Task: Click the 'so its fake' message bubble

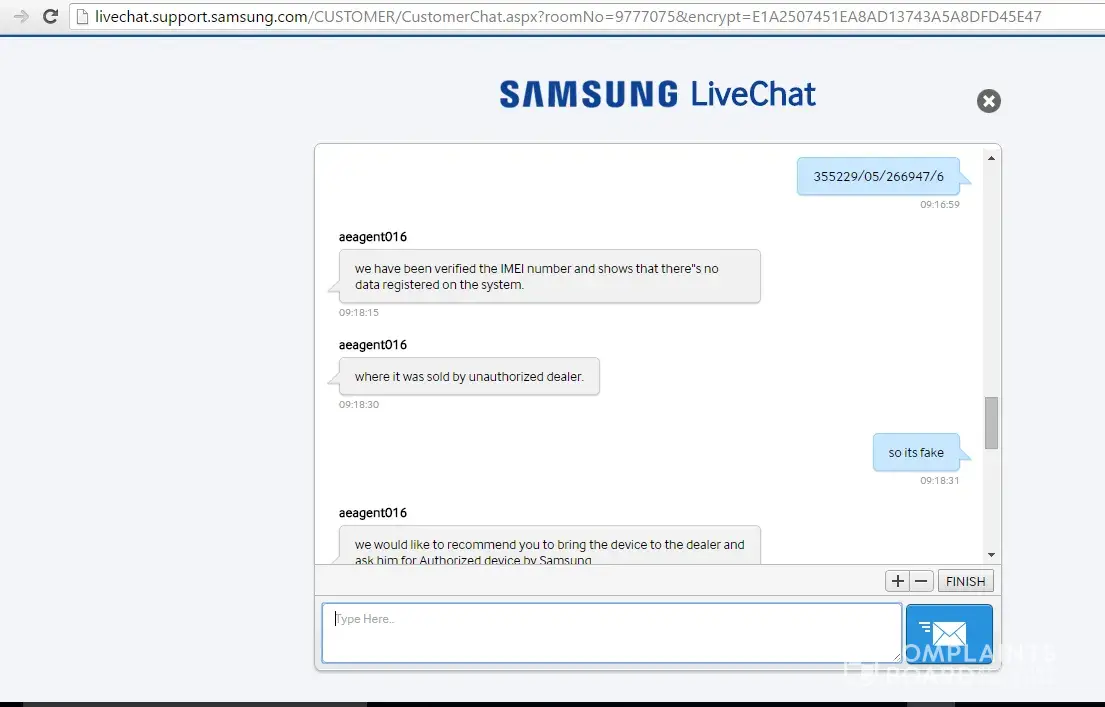Action: click(x=916, y=453)
